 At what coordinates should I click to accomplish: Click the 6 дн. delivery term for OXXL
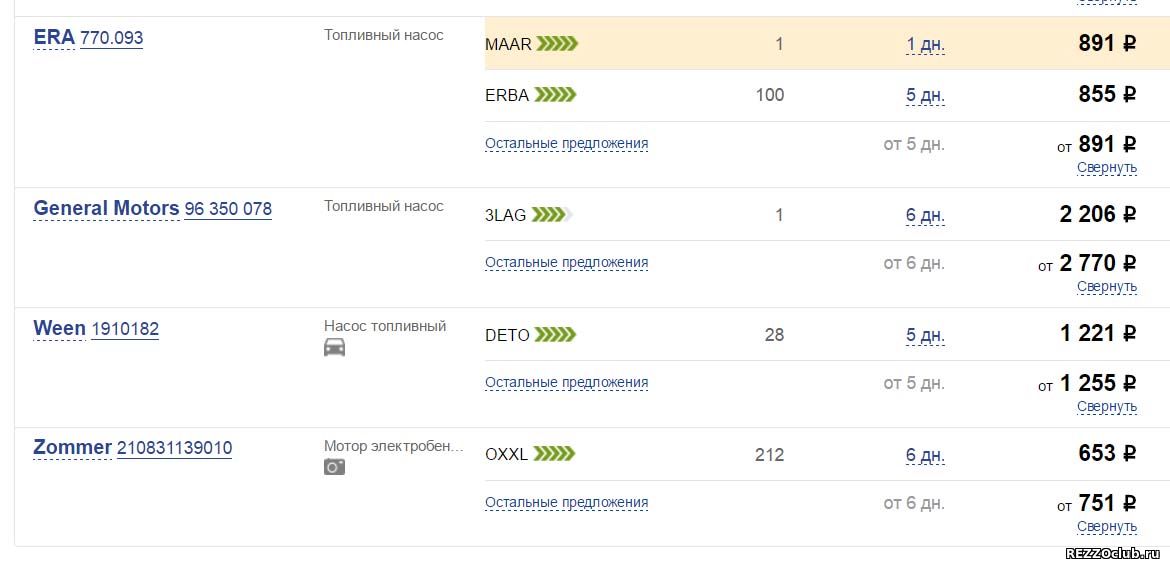[x=925, y=454]
